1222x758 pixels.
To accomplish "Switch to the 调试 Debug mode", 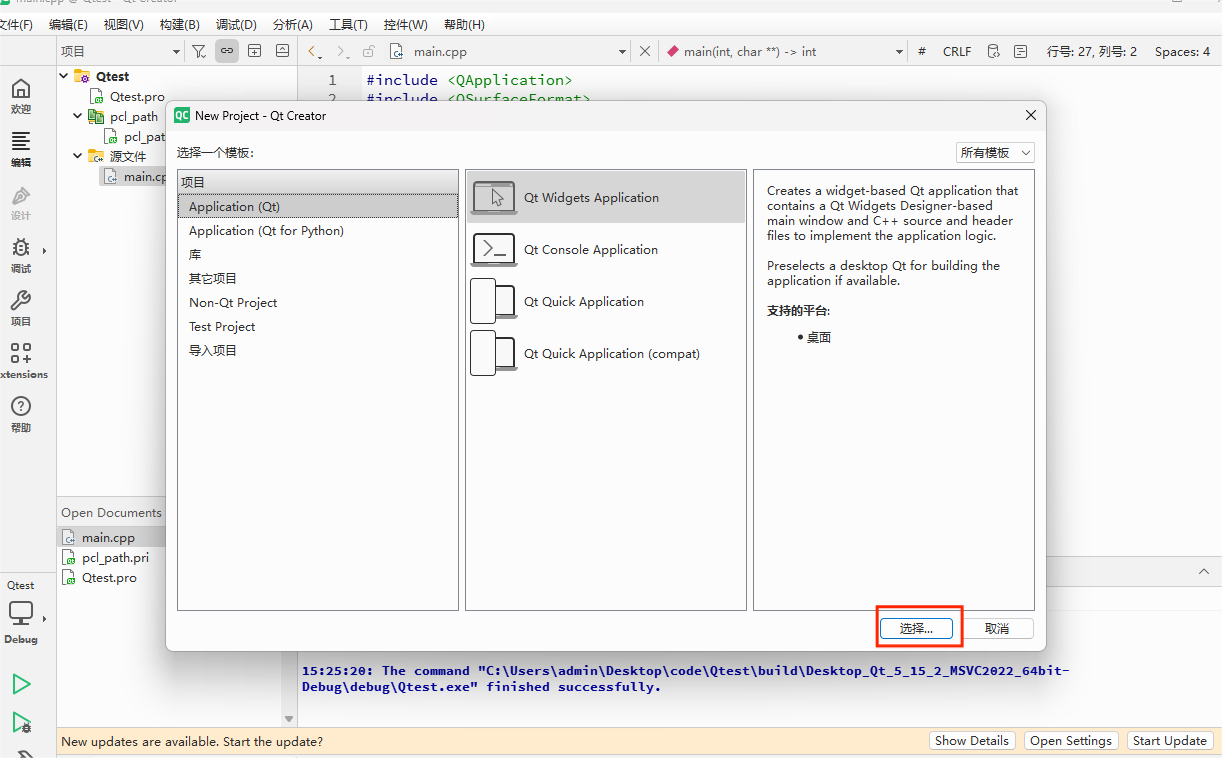I will click(x=20, y=255).
